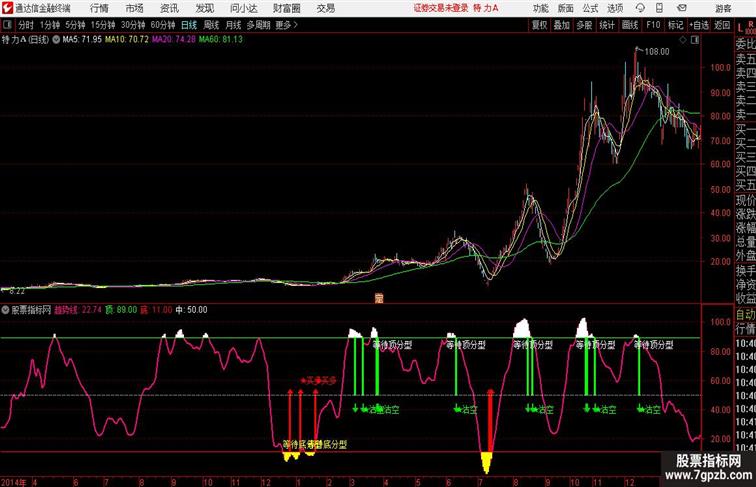Switch to the 60分钟 period
The image size is (756, 487).
(163, 25)
